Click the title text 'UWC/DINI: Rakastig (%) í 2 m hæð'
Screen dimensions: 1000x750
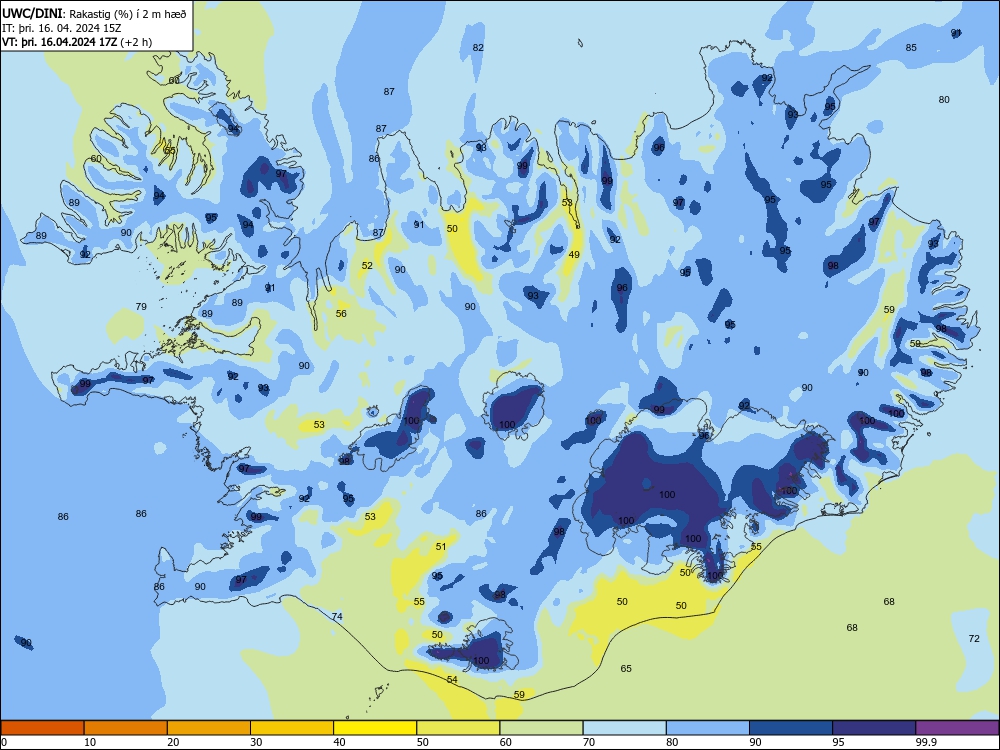[x=94, y=13]
